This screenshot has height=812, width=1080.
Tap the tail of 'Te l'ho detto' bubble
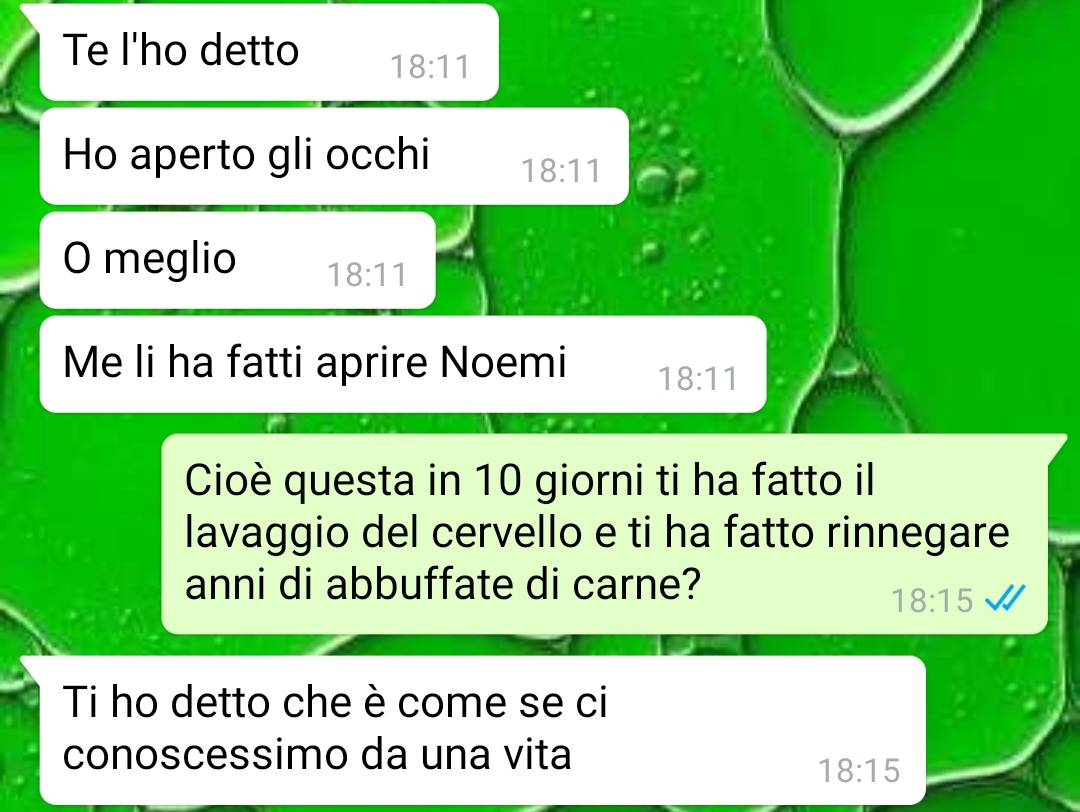(32, 15)
